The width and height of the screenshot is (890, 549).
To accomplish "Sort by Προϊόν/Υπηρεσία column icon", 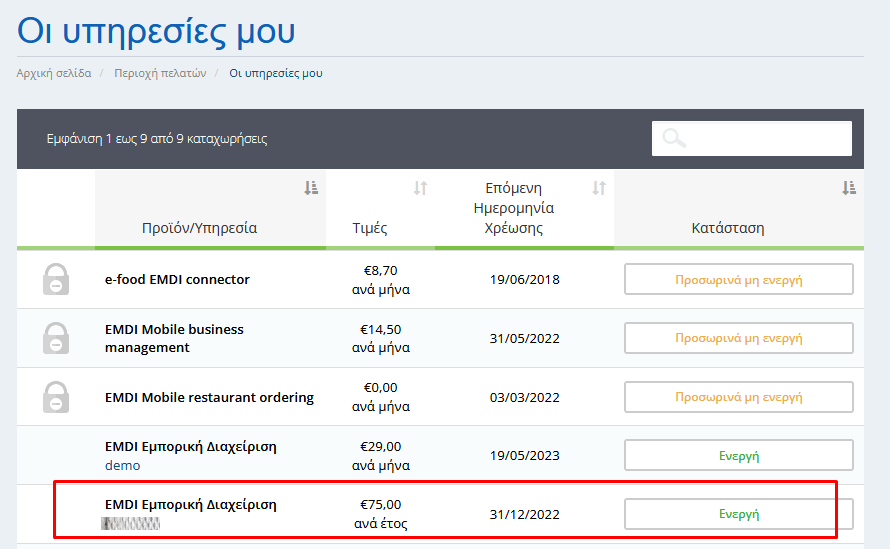I will 311,188.
